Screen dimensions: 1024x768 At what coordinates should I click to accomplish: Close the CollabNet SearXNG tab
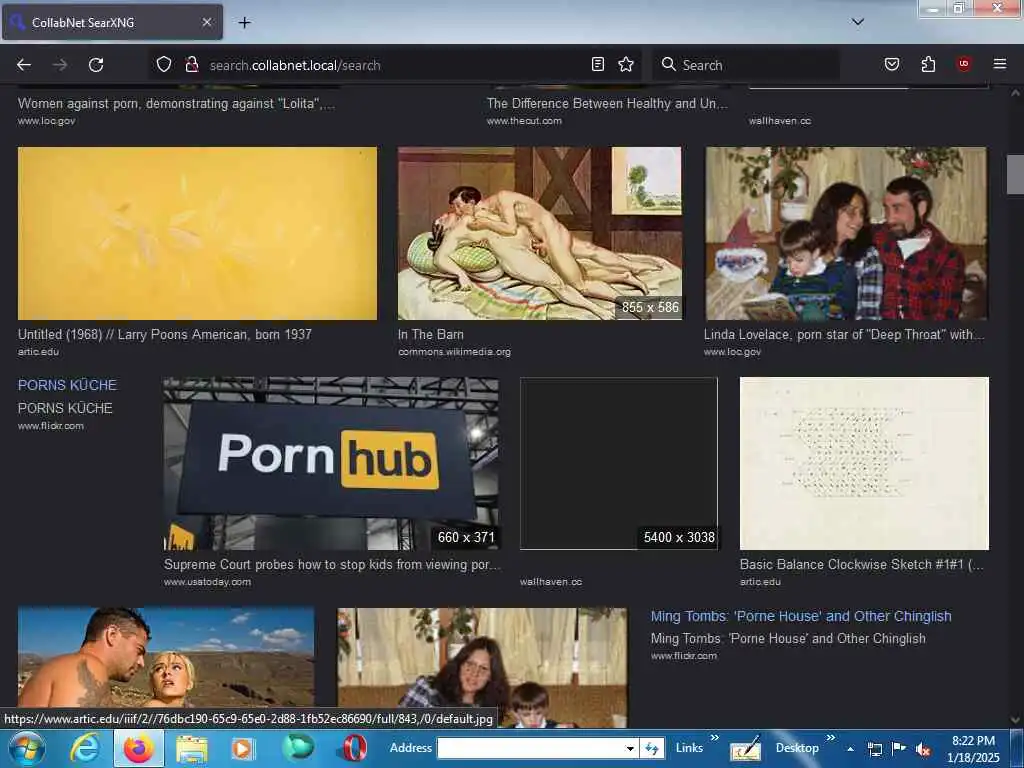[206, 22]
